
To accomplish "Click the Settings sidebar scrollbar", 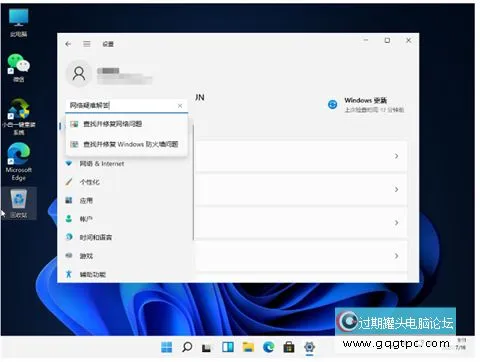I will (x=193, y=183).
